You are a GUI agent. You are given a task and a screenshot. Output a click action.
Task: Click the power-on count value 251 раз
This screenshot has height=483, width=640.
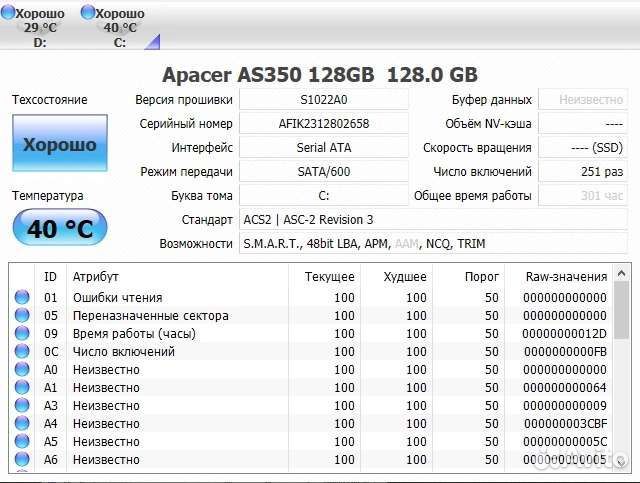point(583,171)
